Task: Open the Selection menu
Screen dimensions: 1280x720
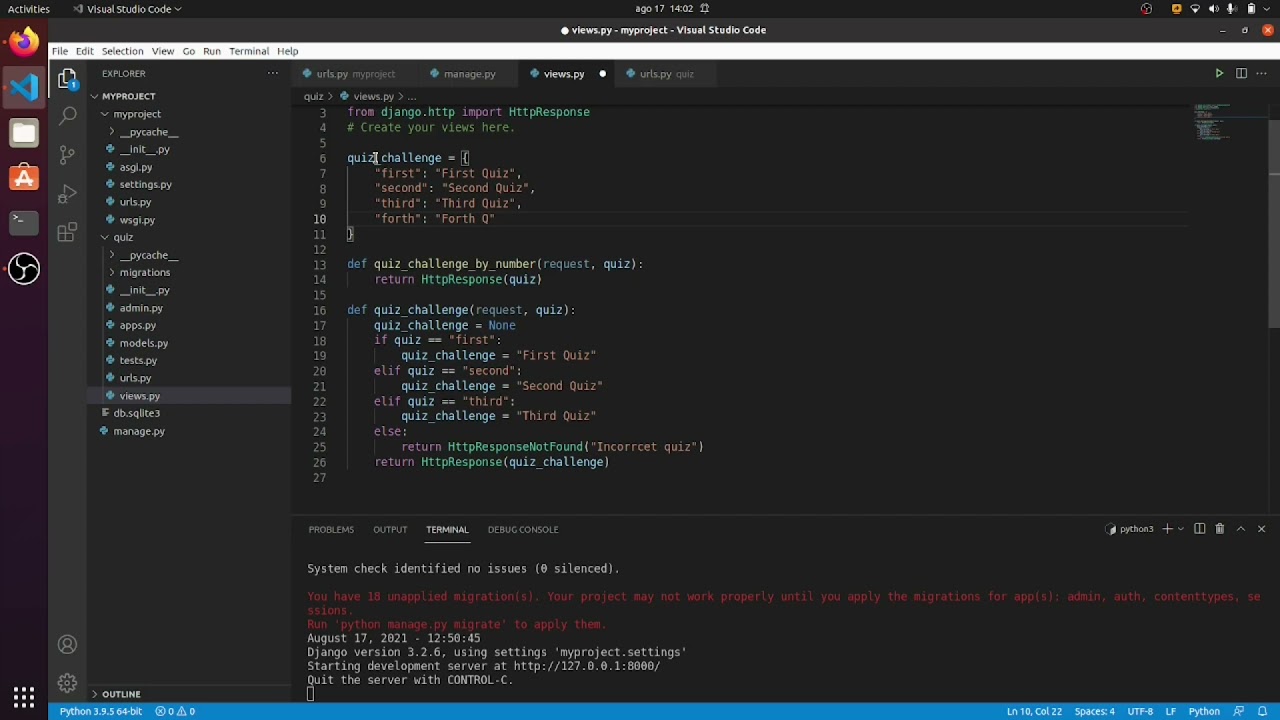Action: point(122,51)
